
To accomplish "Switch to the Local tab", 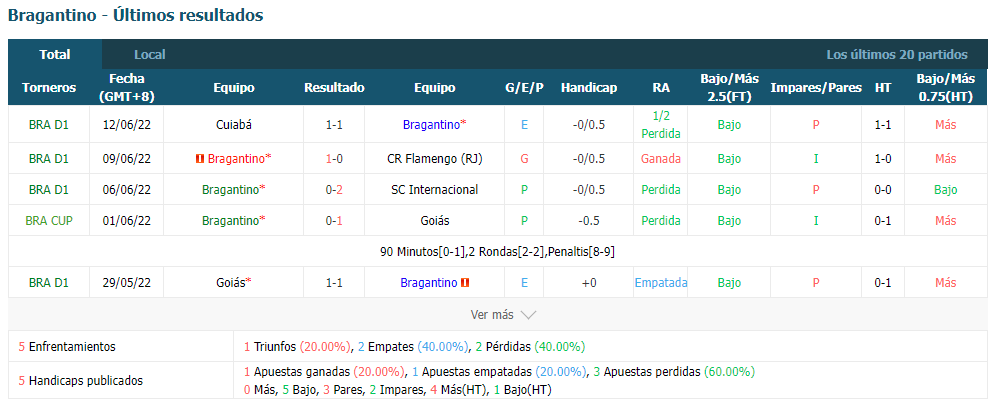I will (150, 55).
